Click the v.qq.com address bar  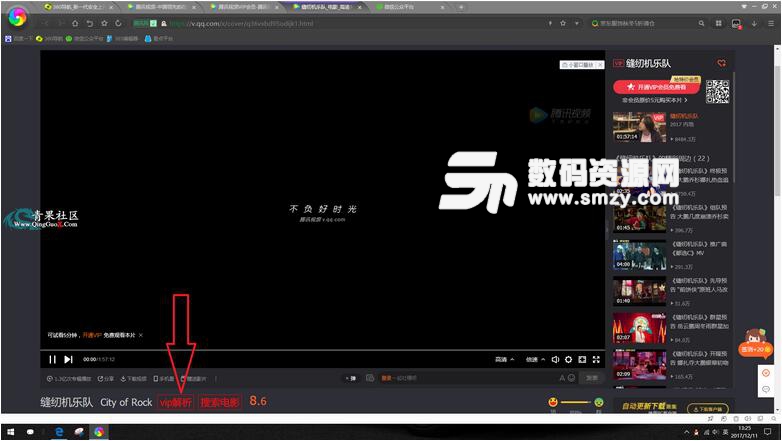349,23
